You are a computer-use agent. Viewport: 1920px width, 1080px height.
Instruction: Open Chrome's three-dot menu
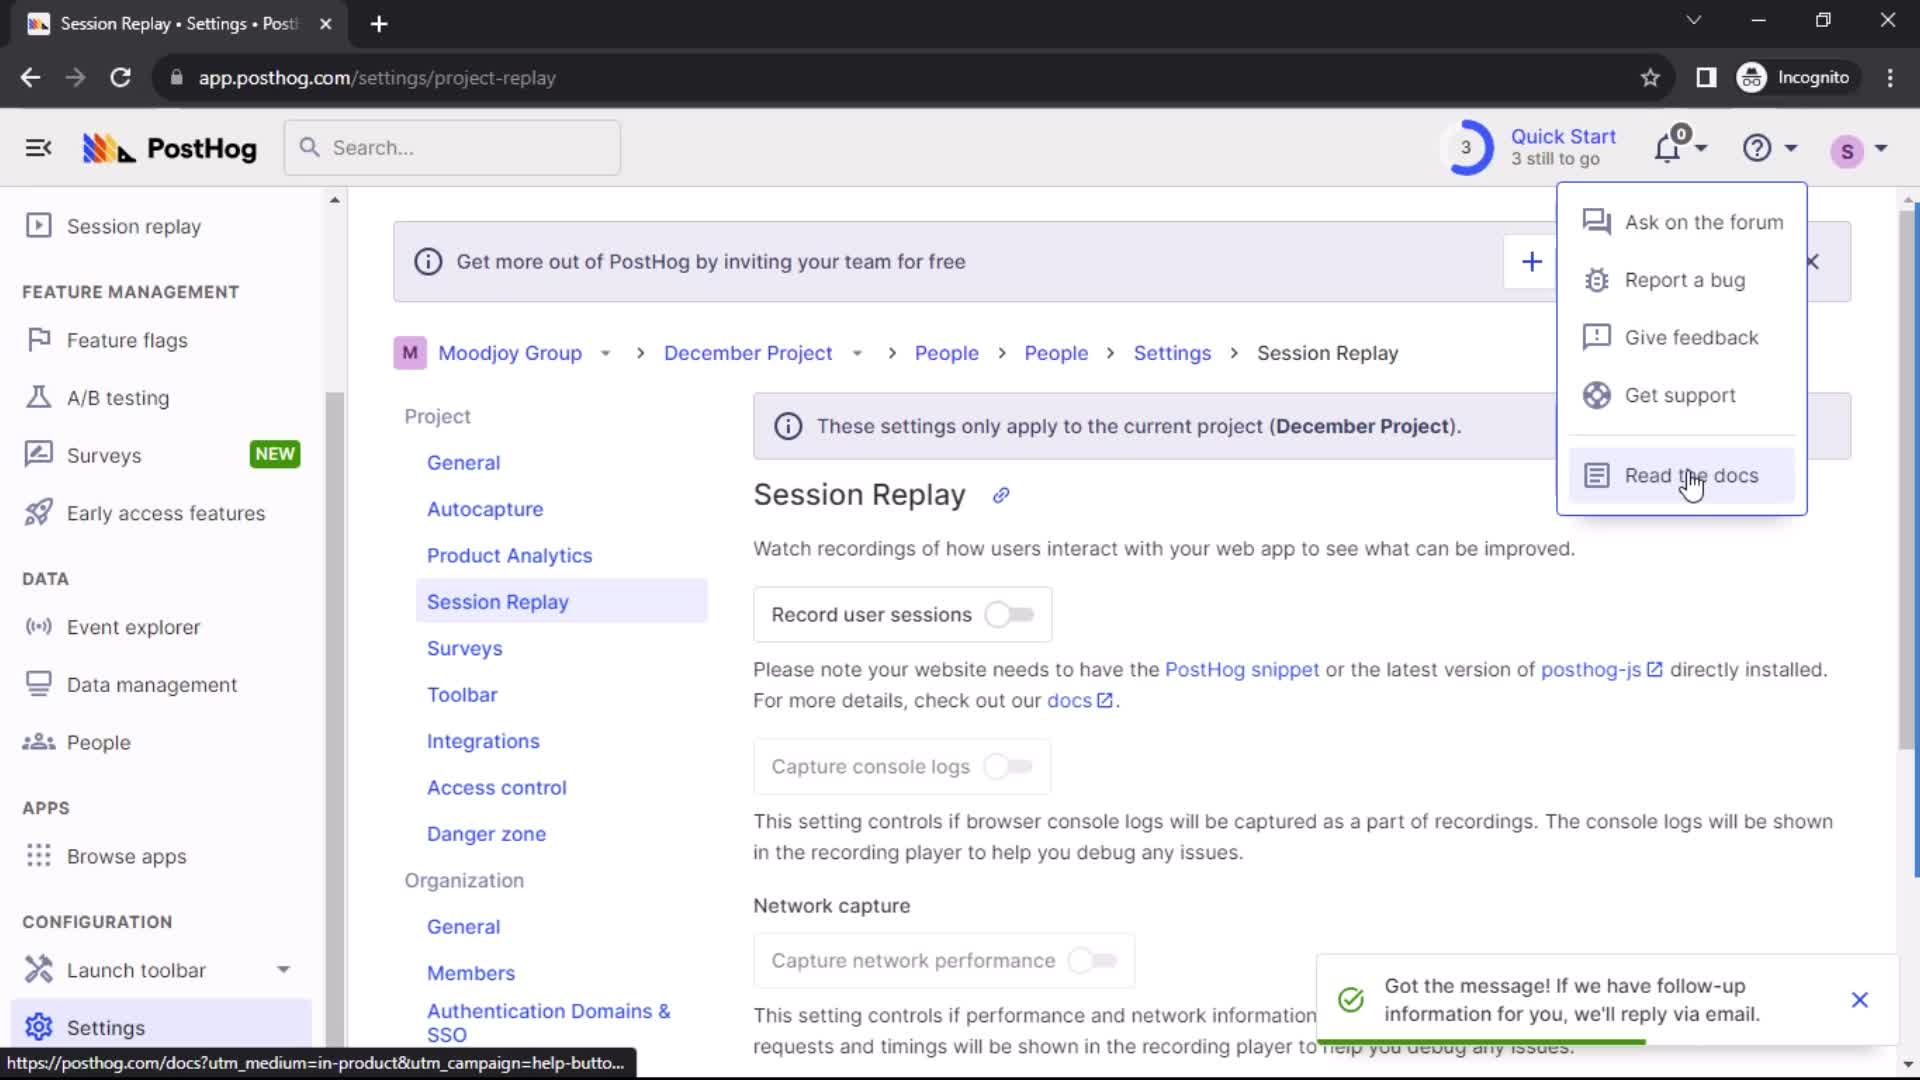click(x=1890, y=78)
